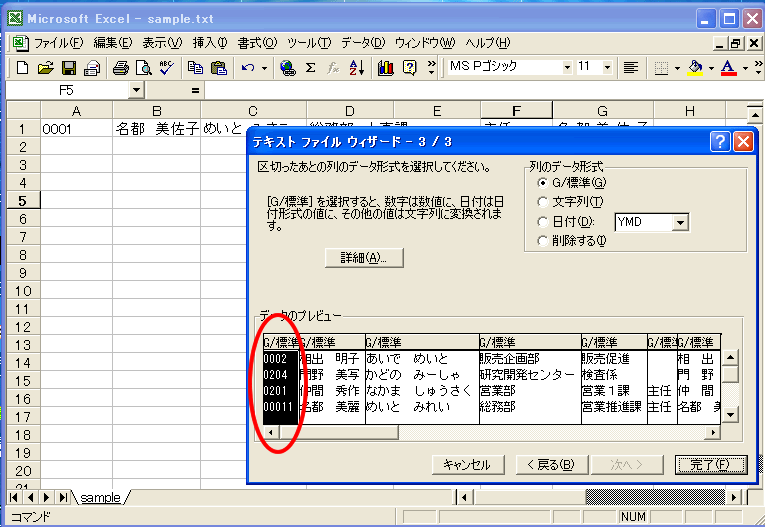Select the 販売企画部 preview column cell

click(x=509, y=359)
